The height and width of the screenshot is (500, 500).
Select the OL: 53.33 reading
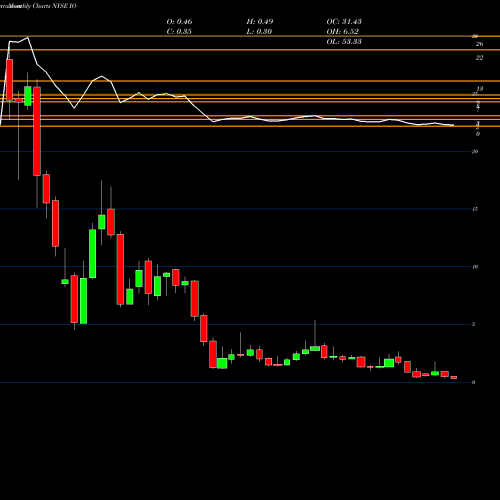click(344, 42)
